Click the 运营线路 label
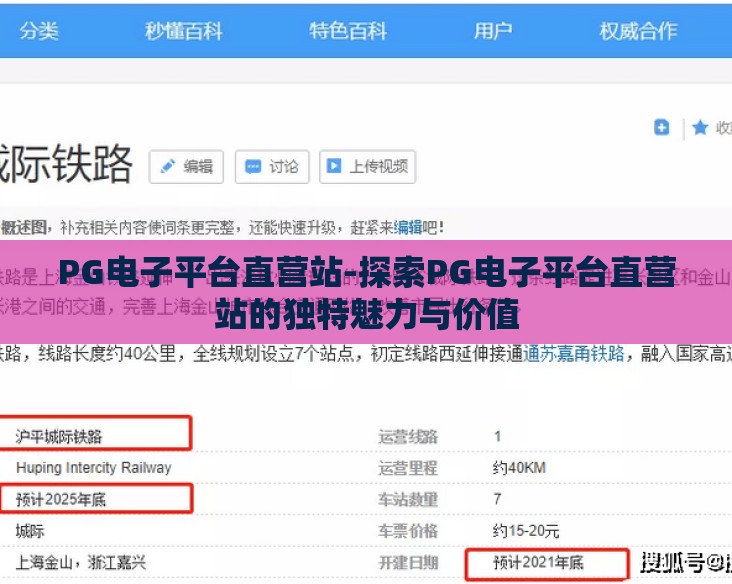 408,436
